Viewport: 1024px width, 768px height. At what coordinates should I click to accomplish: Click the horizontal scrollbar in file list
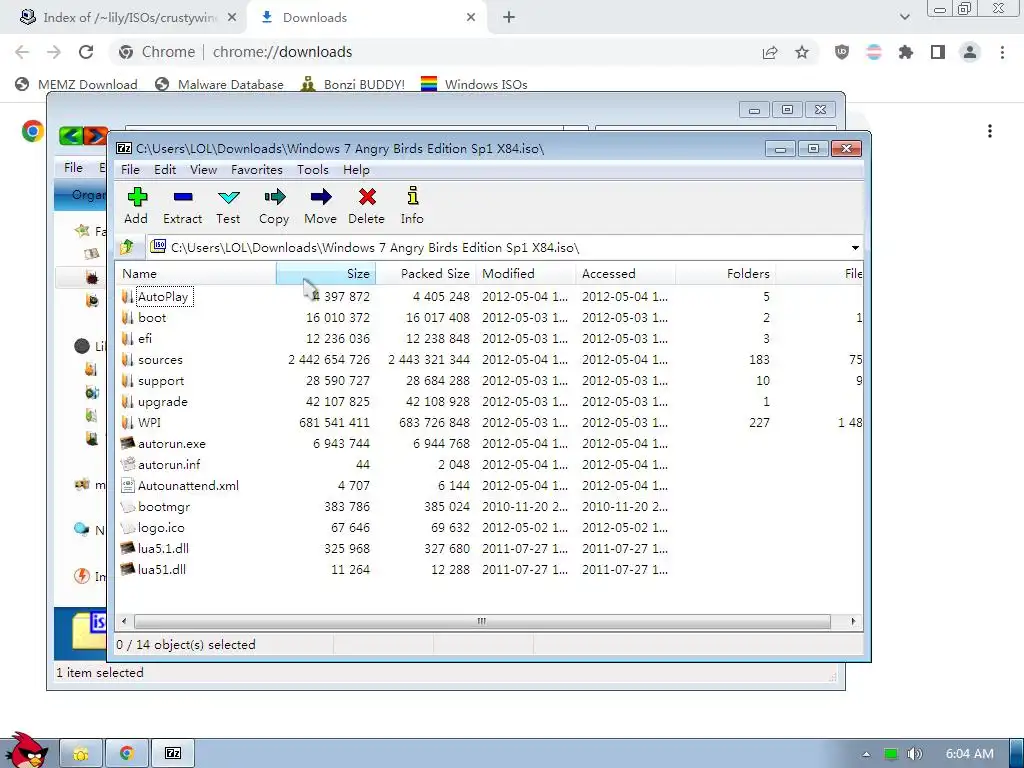point(482,621)
